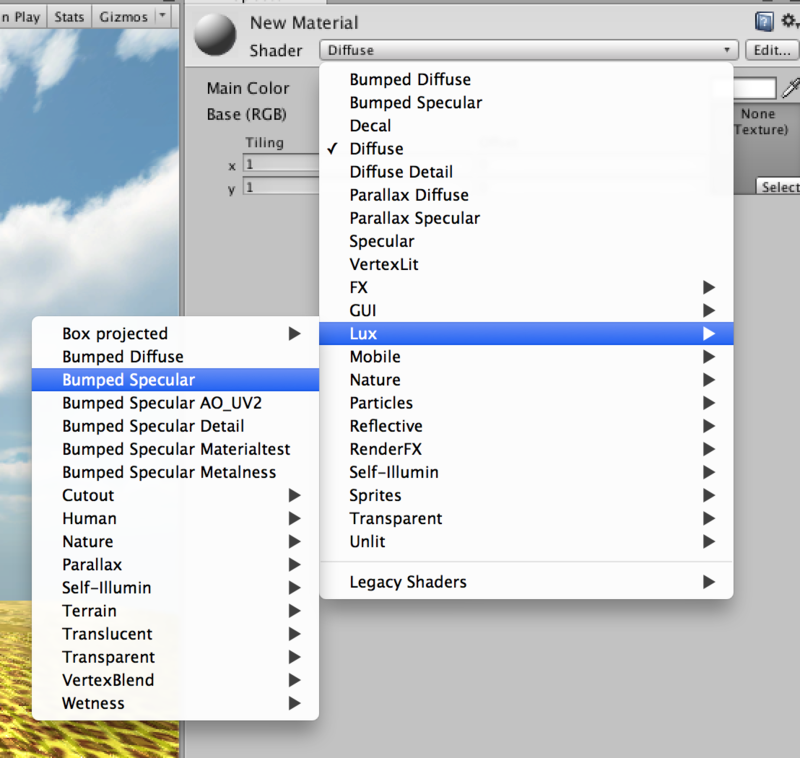This screenshot has width=800, height=758.
Task: Expand the Legacy Shaders submenu
Action: (526, 582)
